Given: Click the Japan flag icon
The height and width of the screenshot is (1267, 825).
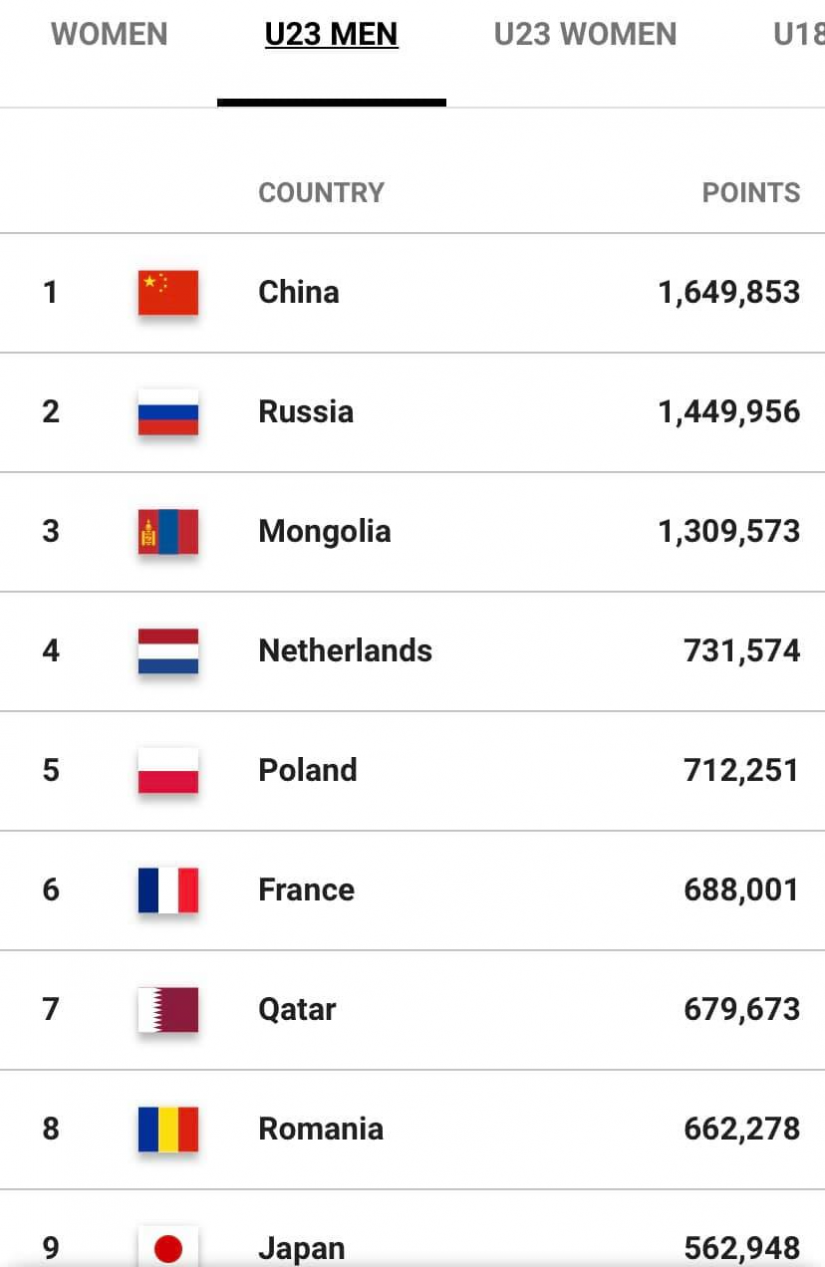Looking at the screenshot, I should [168, 1246].
